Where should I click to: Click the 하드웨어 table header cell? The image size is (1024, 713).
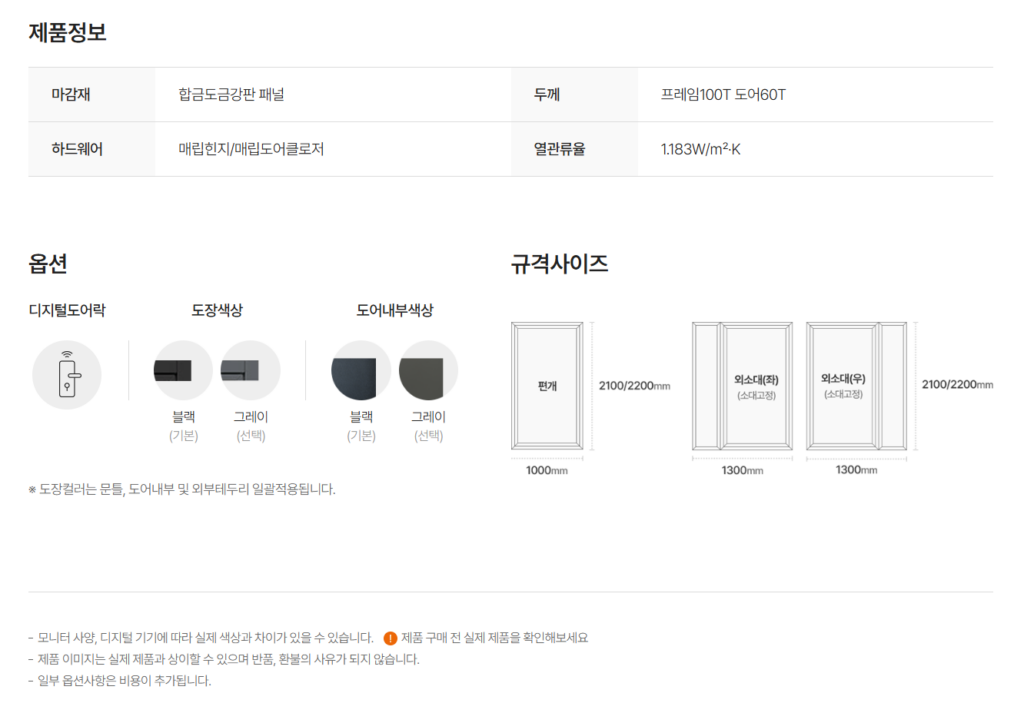pos(78,149)
